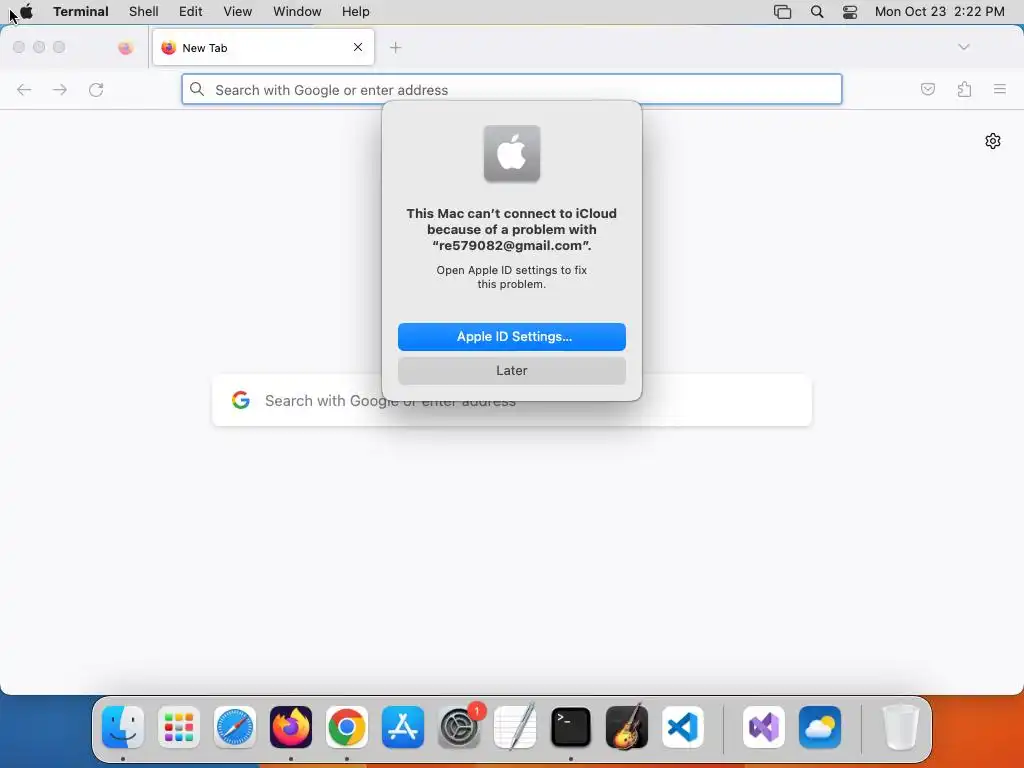Open Control Center in the menu bar

coord(850,11)
